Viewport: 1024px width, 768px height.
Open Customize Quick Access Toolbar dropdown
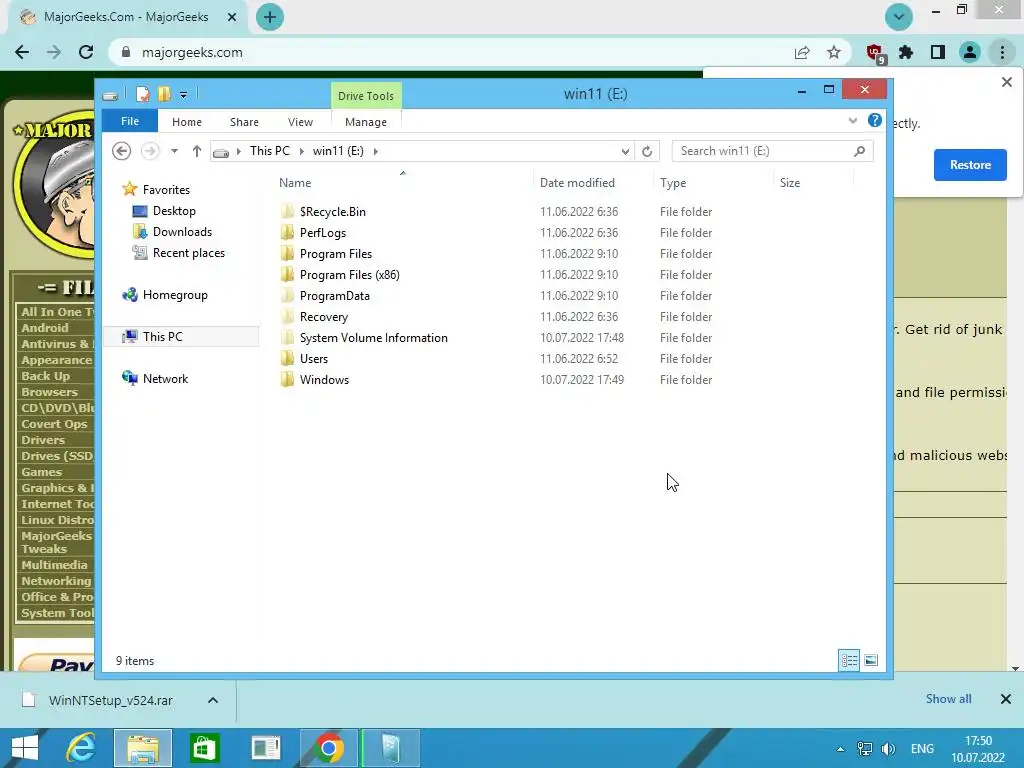coord(184,95)
